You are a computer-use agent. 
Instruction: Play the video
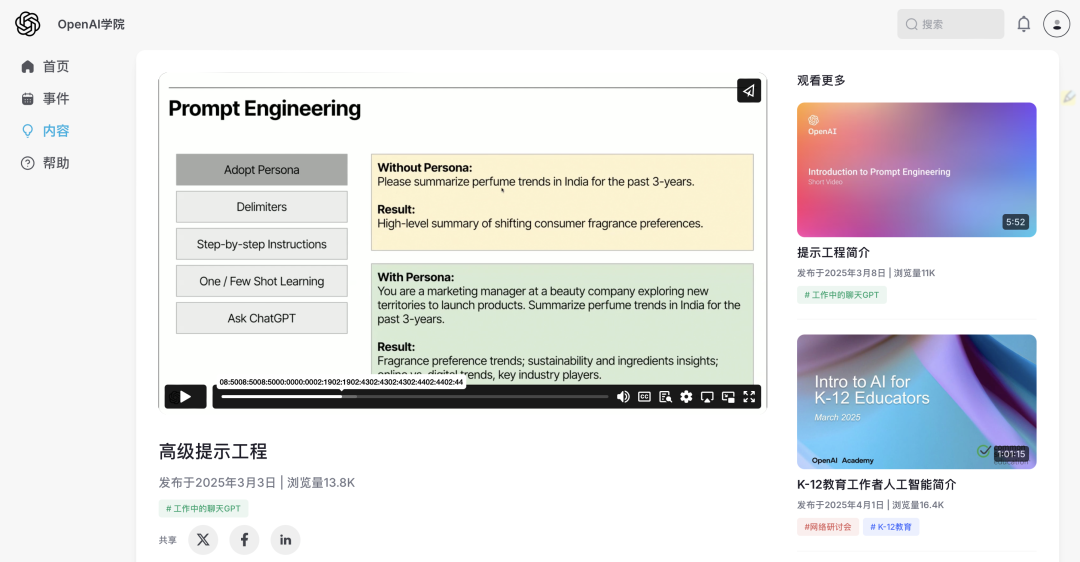pyautogui.click(x=185, y=397)
